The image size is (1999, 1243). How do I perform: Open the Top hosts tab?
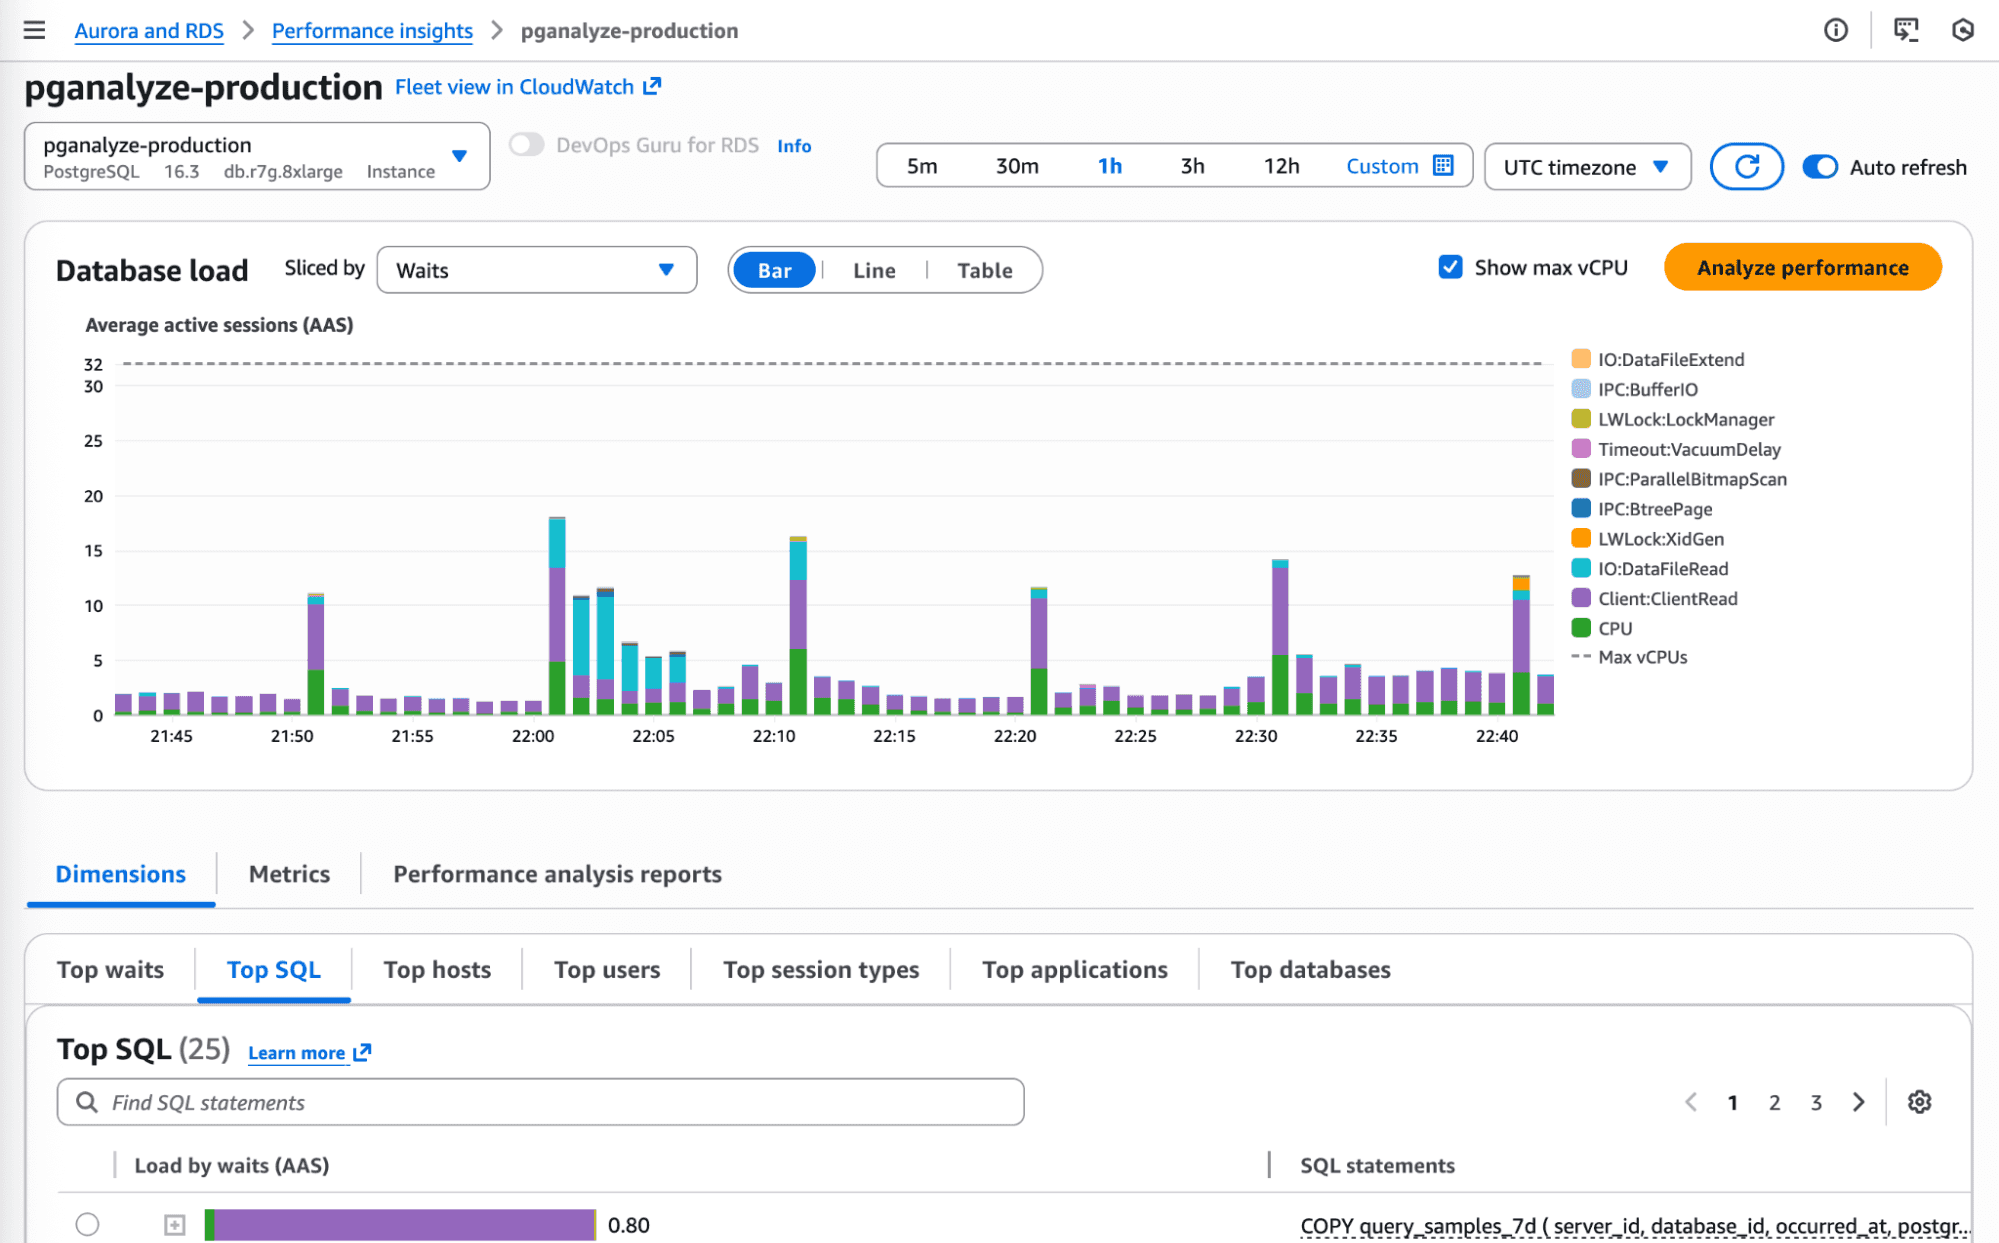click(x=437, y=969)
